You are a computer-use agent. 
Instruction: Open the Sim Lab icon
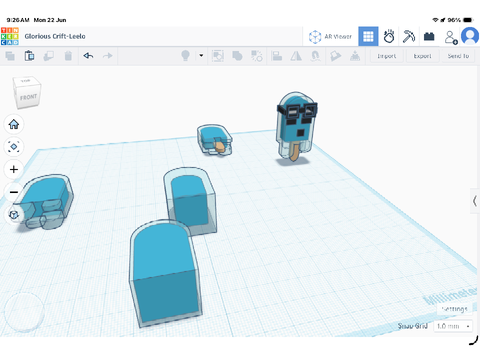[x=389, y=36]
